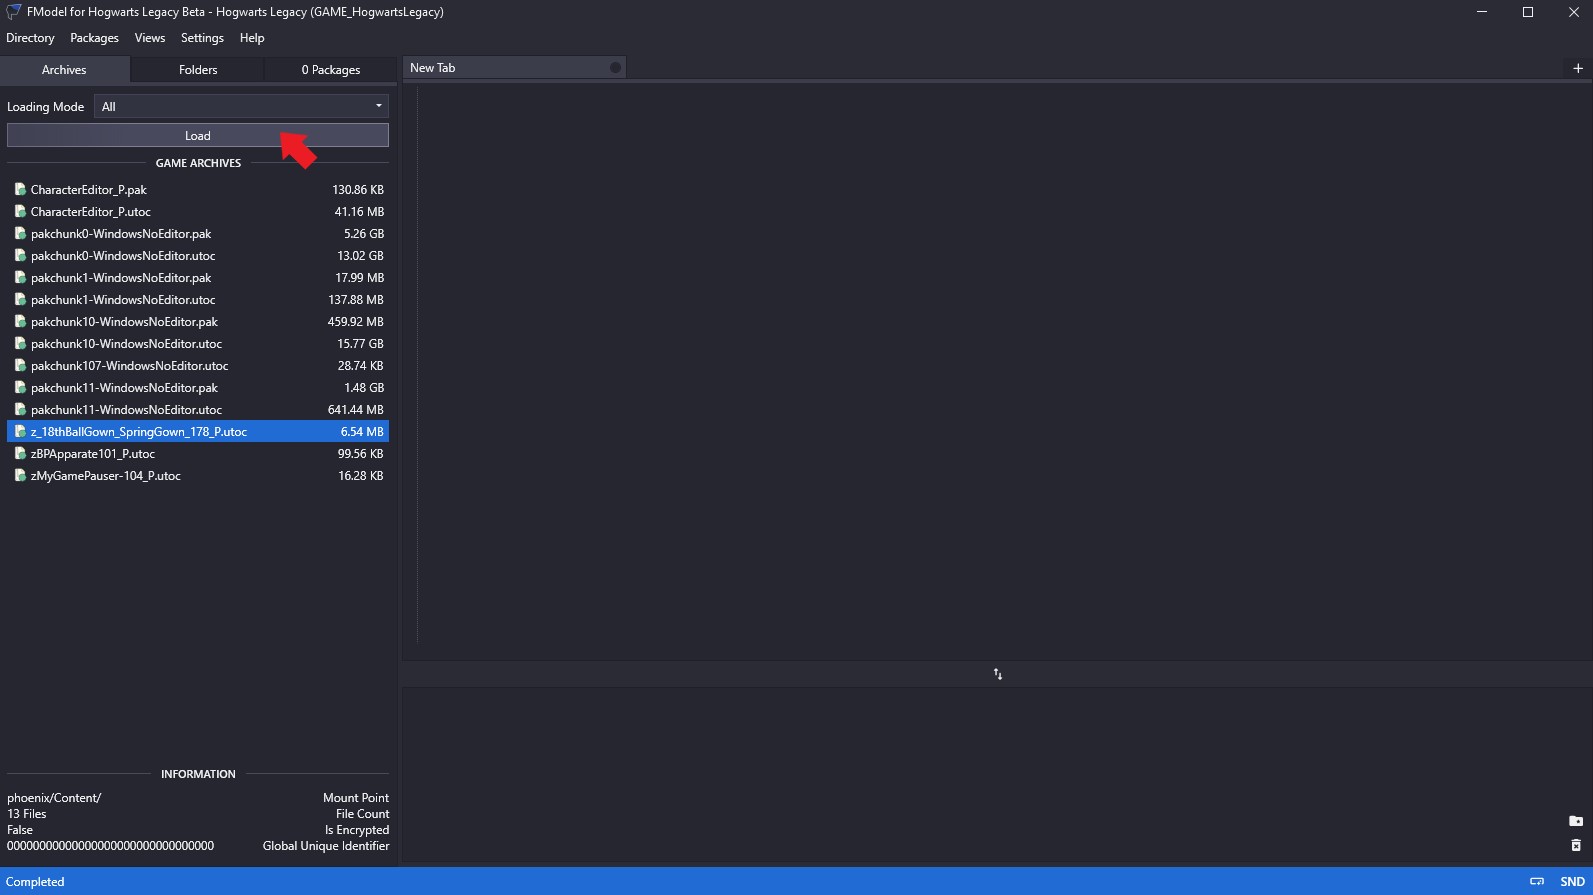Screen dimensions: 1593x895
Task: Click the file icon beside pakchunk0-WindowsNoEditor.pak
Action: pos(20,233)
